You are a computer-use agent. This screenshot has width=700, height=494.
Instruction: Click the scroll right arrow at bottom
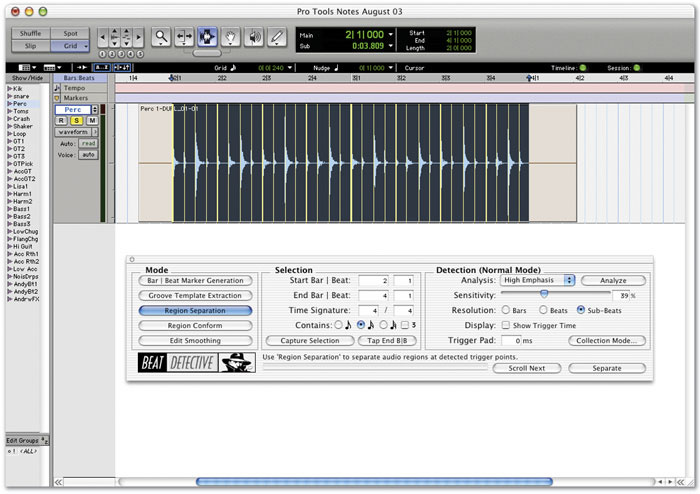tap(670, 482)
